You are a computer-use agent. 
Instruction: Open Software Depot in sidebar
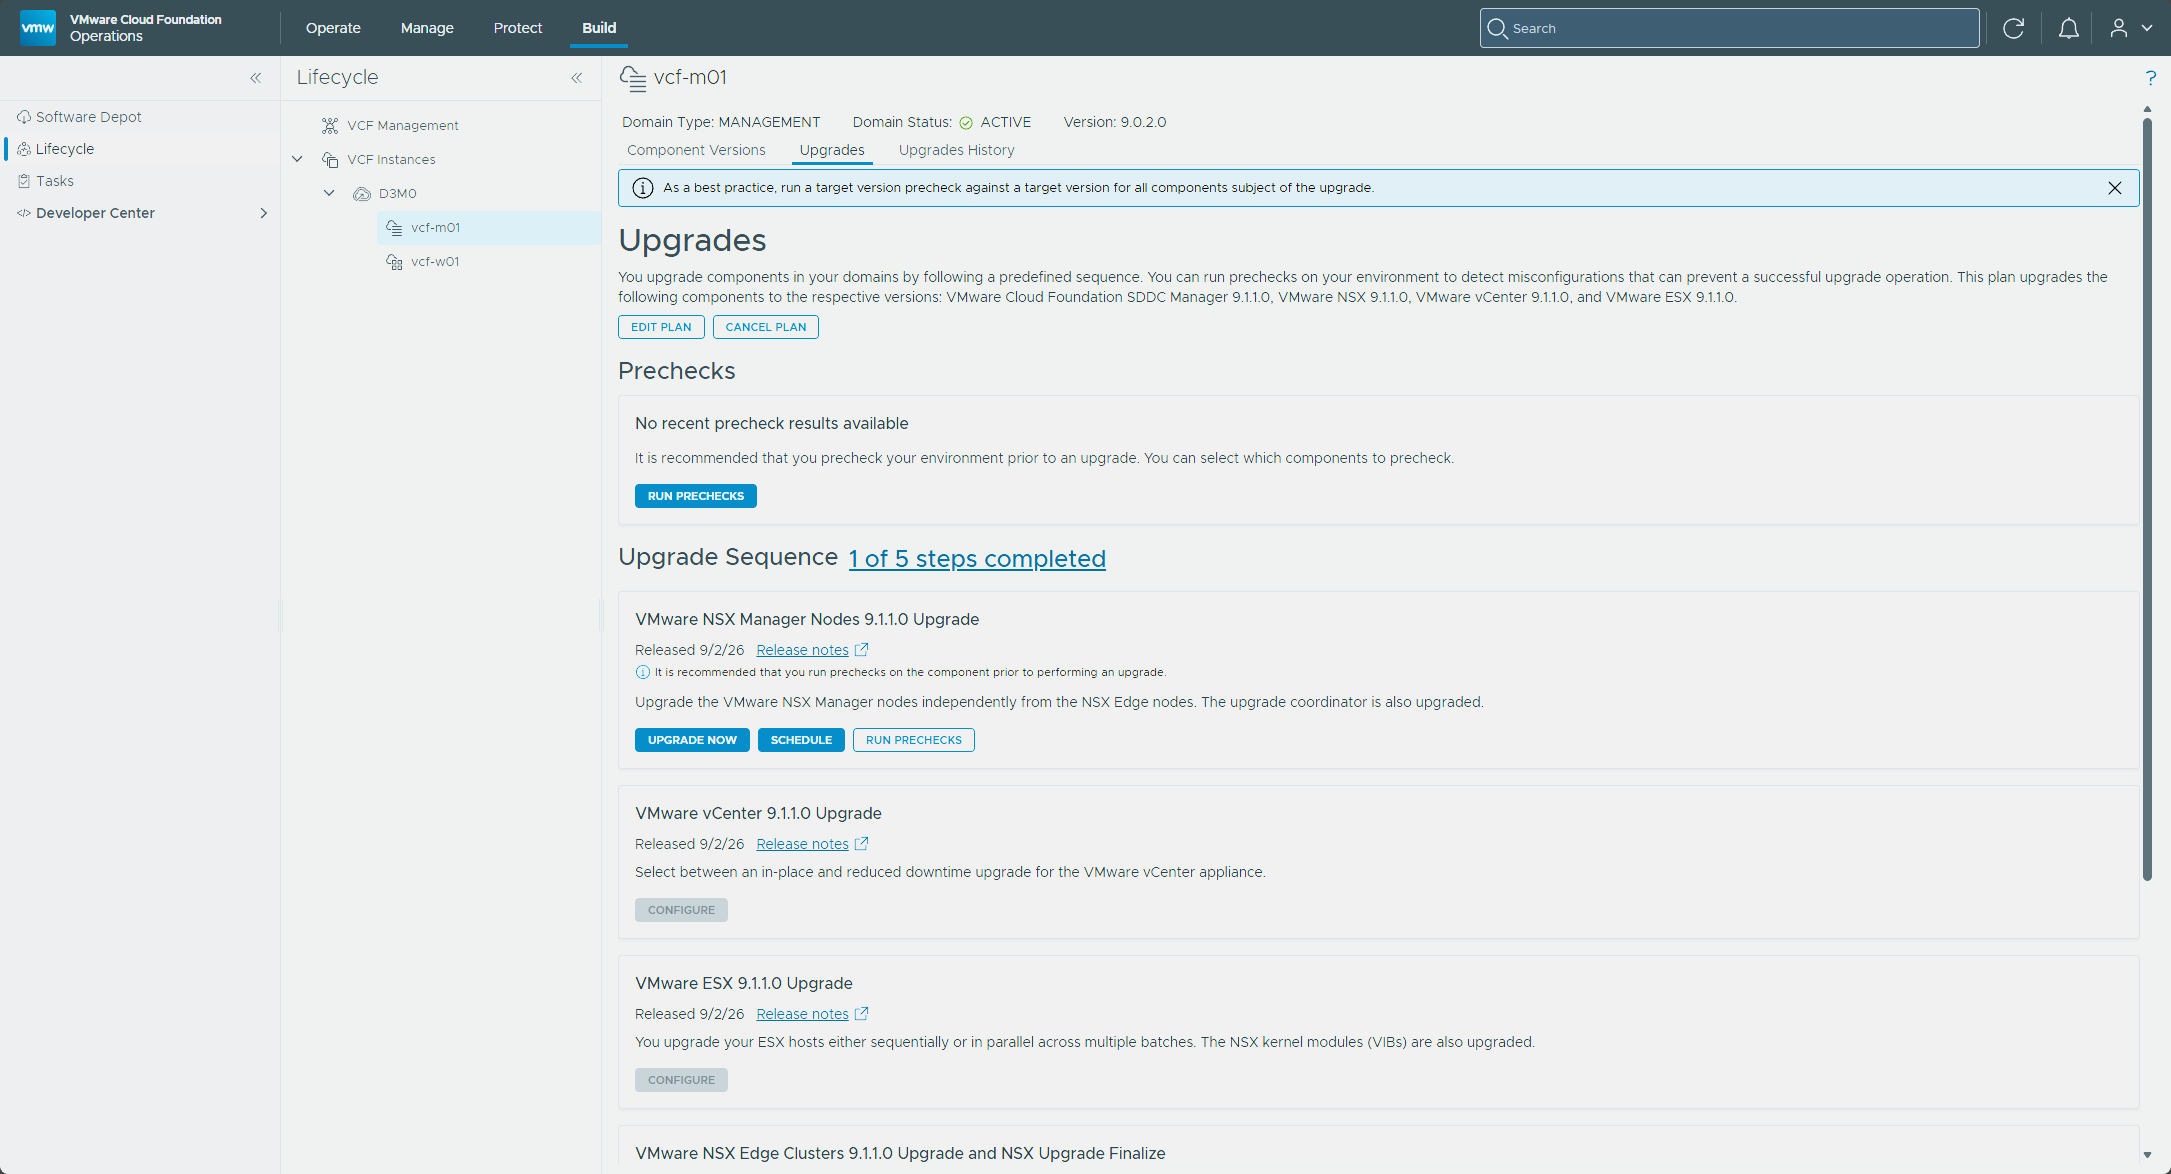89,117
